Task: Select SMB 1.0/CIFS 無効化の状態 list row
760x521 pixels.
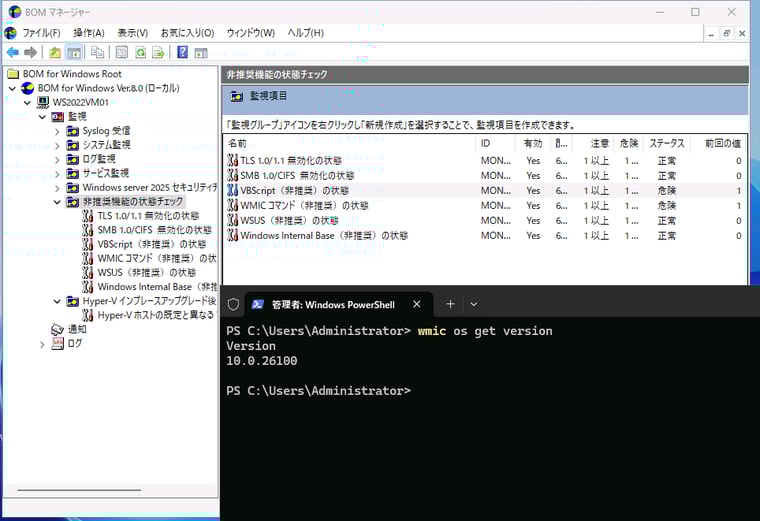Action: coord(485,175)
